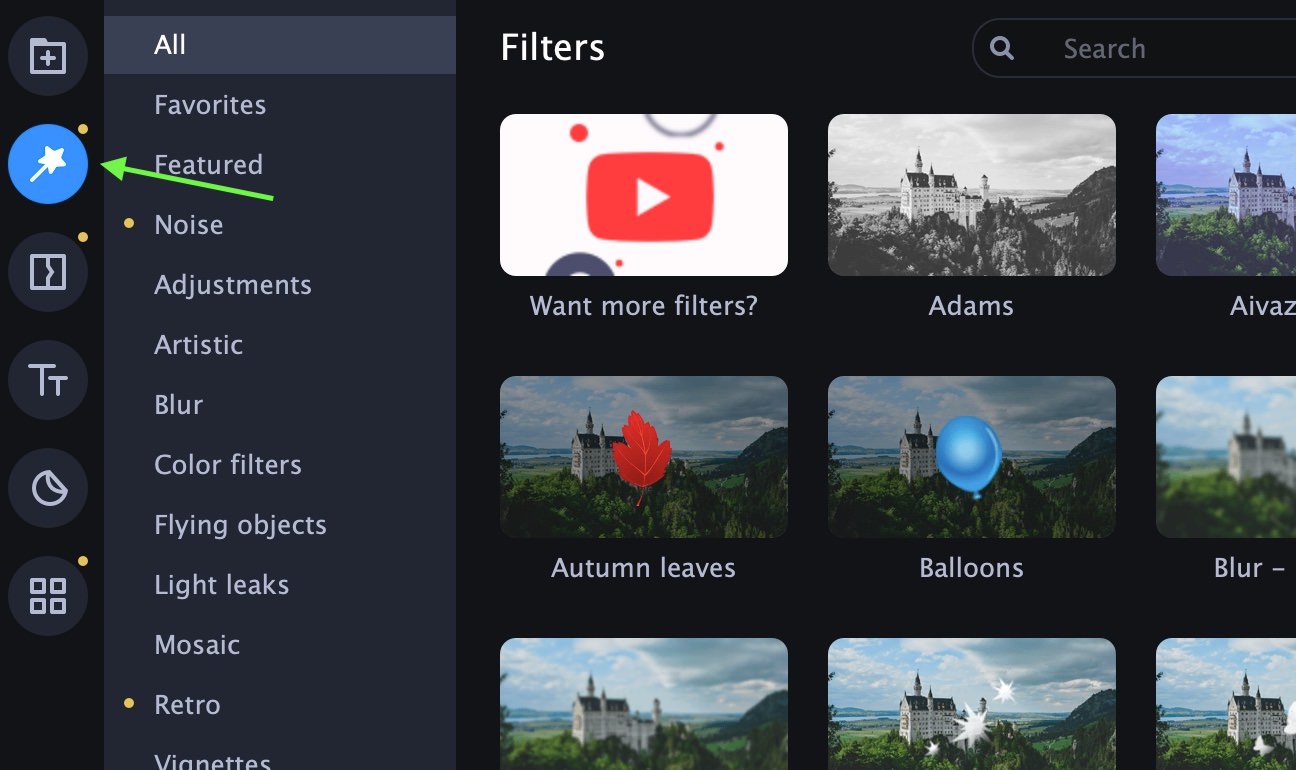Click the search magnifier icon
This screenshot has width=1296, height=770.
(1002, 48)
